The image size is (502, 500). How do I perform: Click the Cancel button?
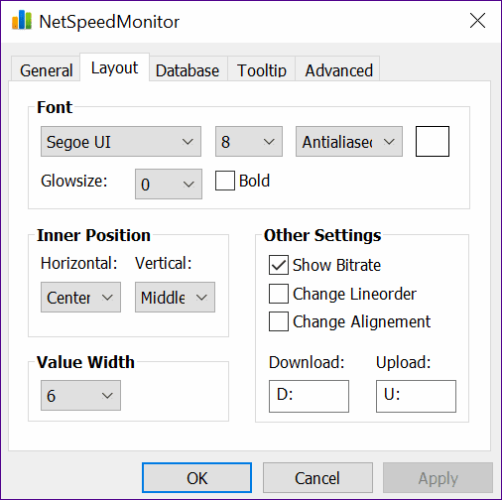(318, 478)
